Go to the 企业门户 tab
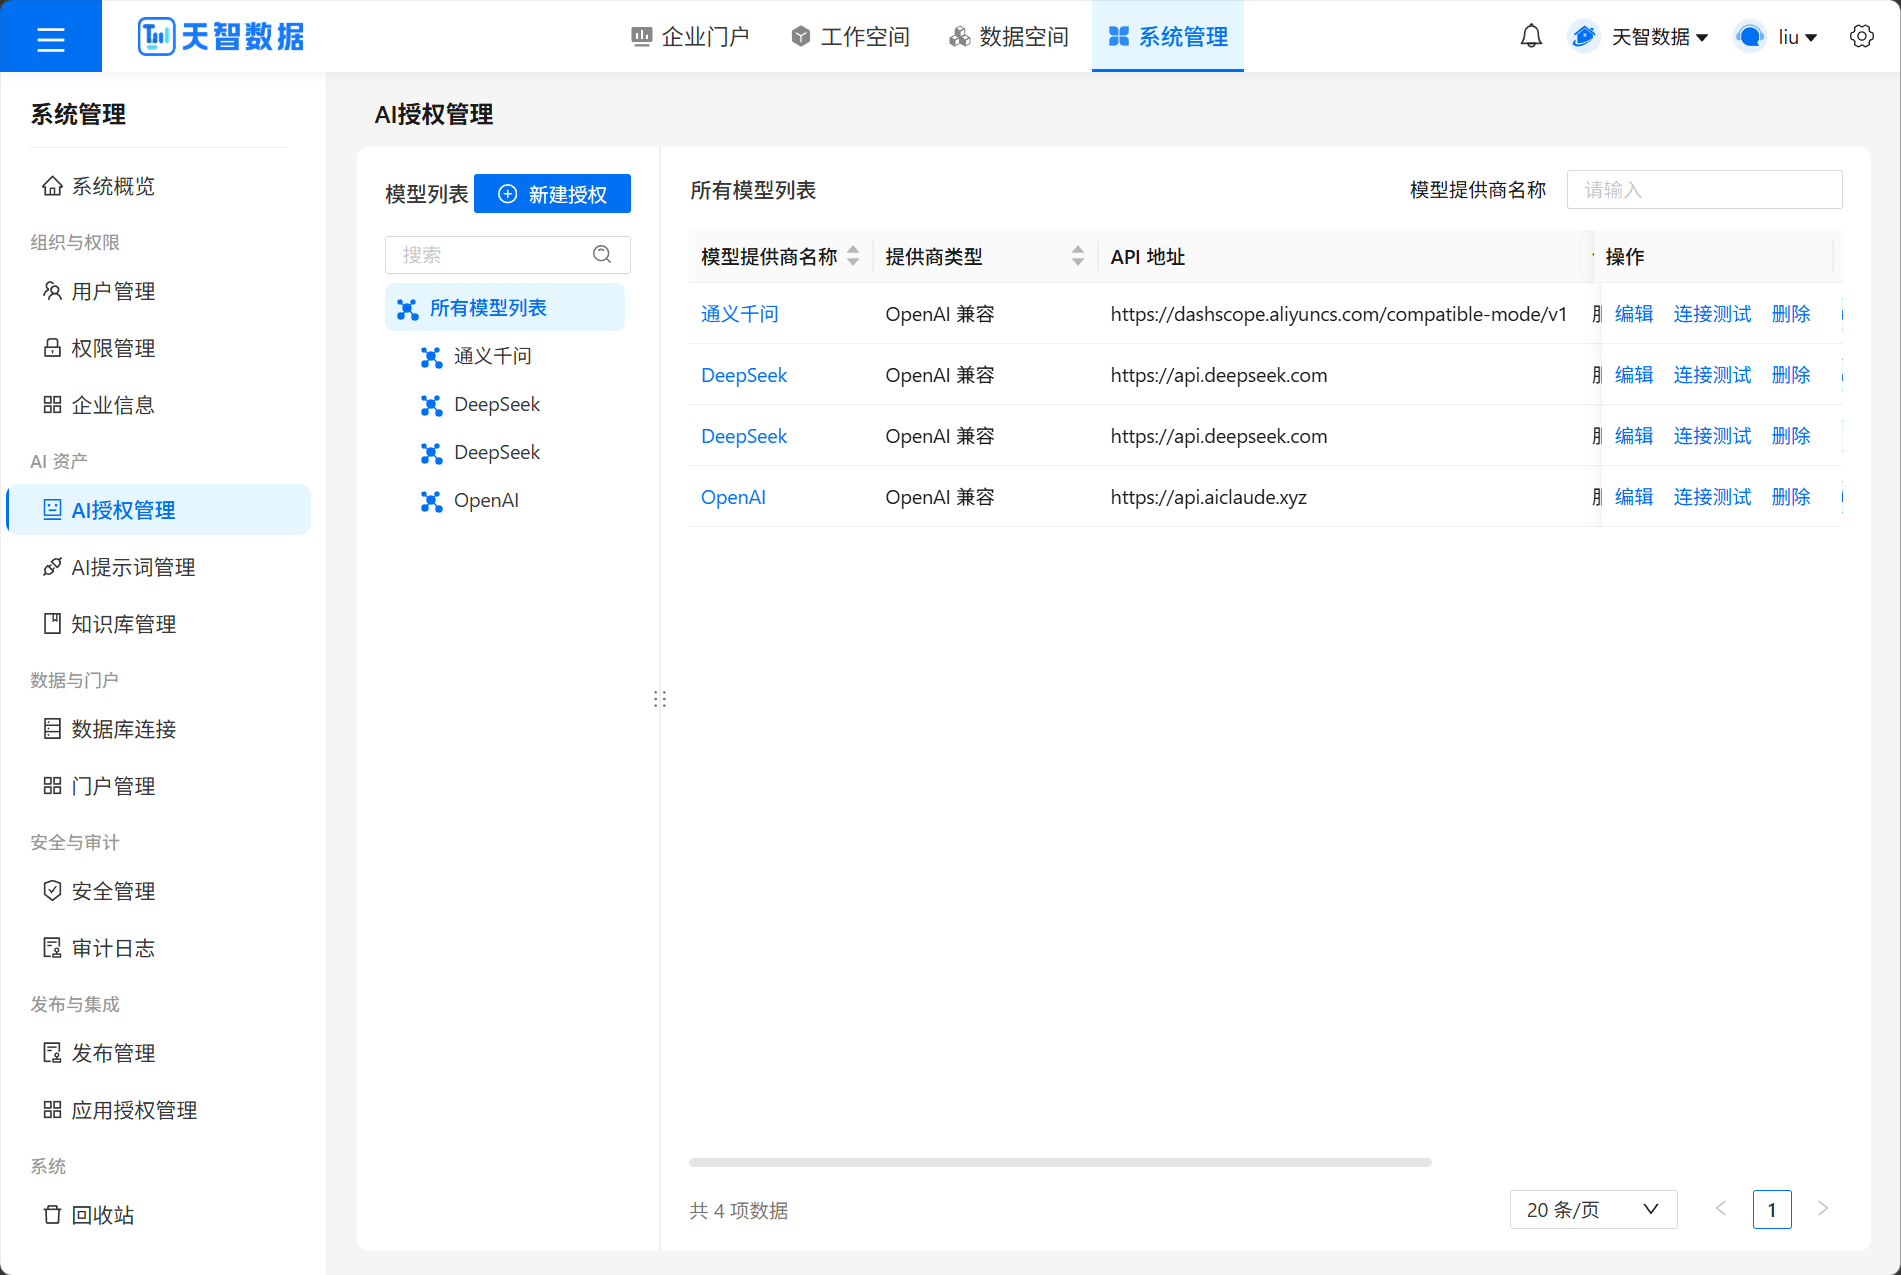Image resolution: width=1901 pixels, height=1275 pixels. [690, 37]
